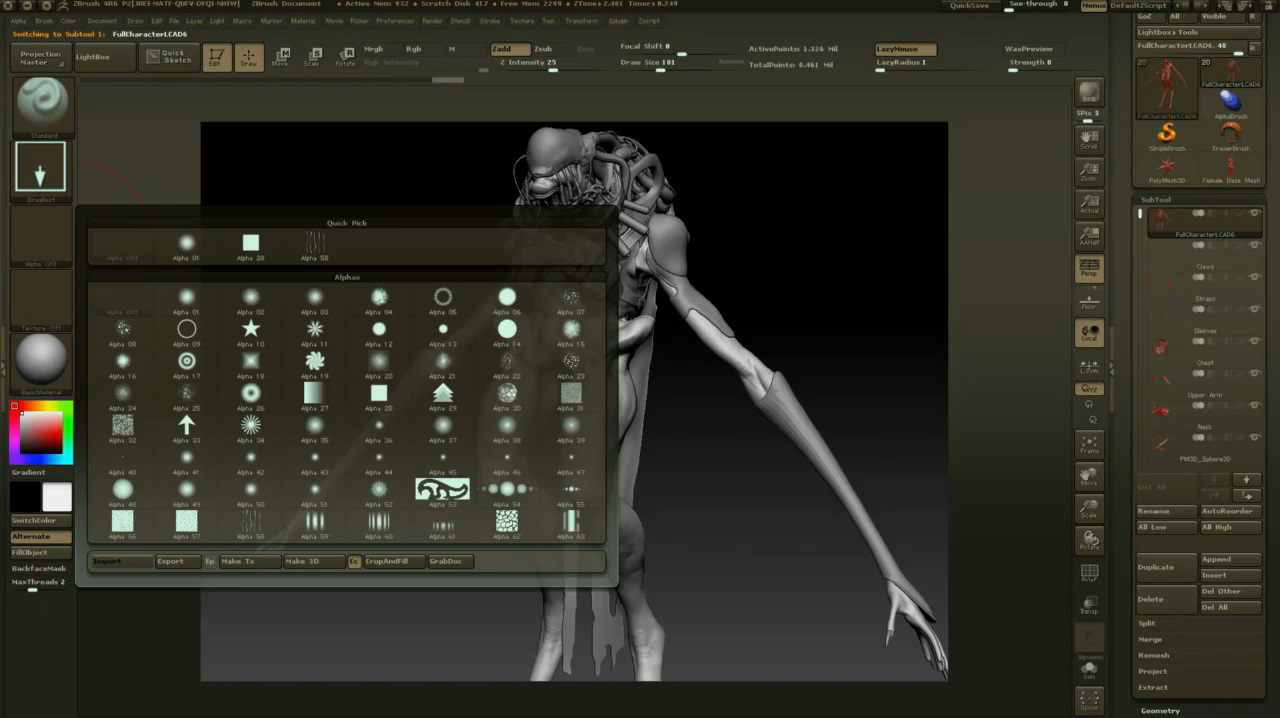Select the Move view tool in right shelf
1280x718 pixels.
point(1089,476)
